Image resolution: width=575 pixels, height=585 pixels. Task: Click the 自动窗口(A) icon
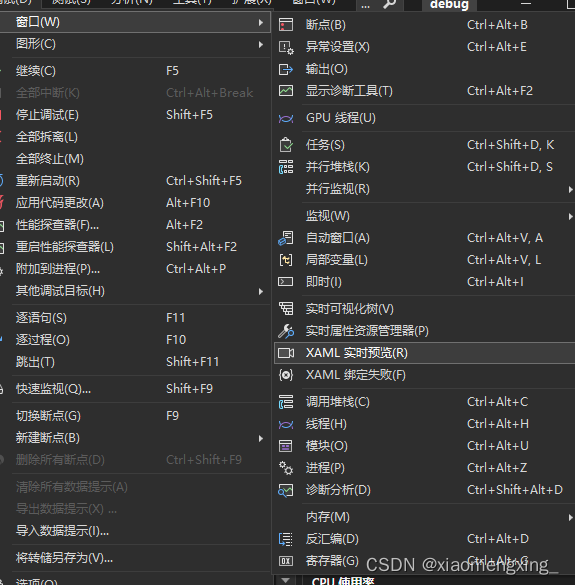(286, 238)
